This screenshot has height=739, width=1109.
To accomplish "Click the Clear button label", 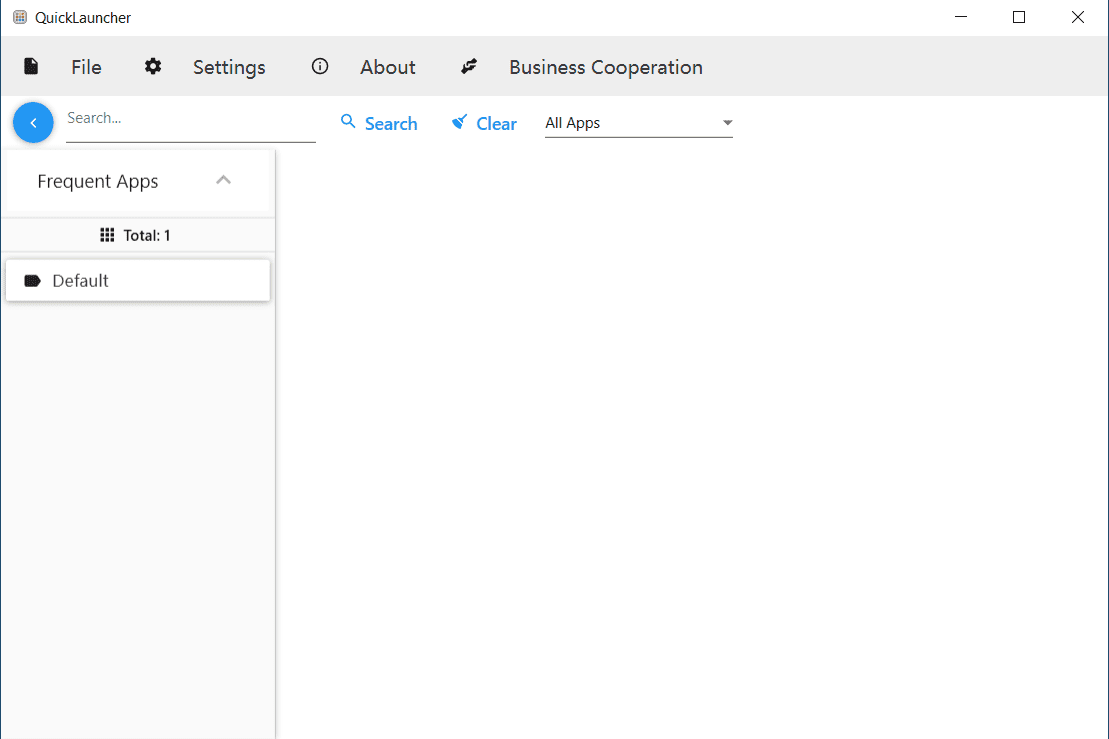I will 496,124.
